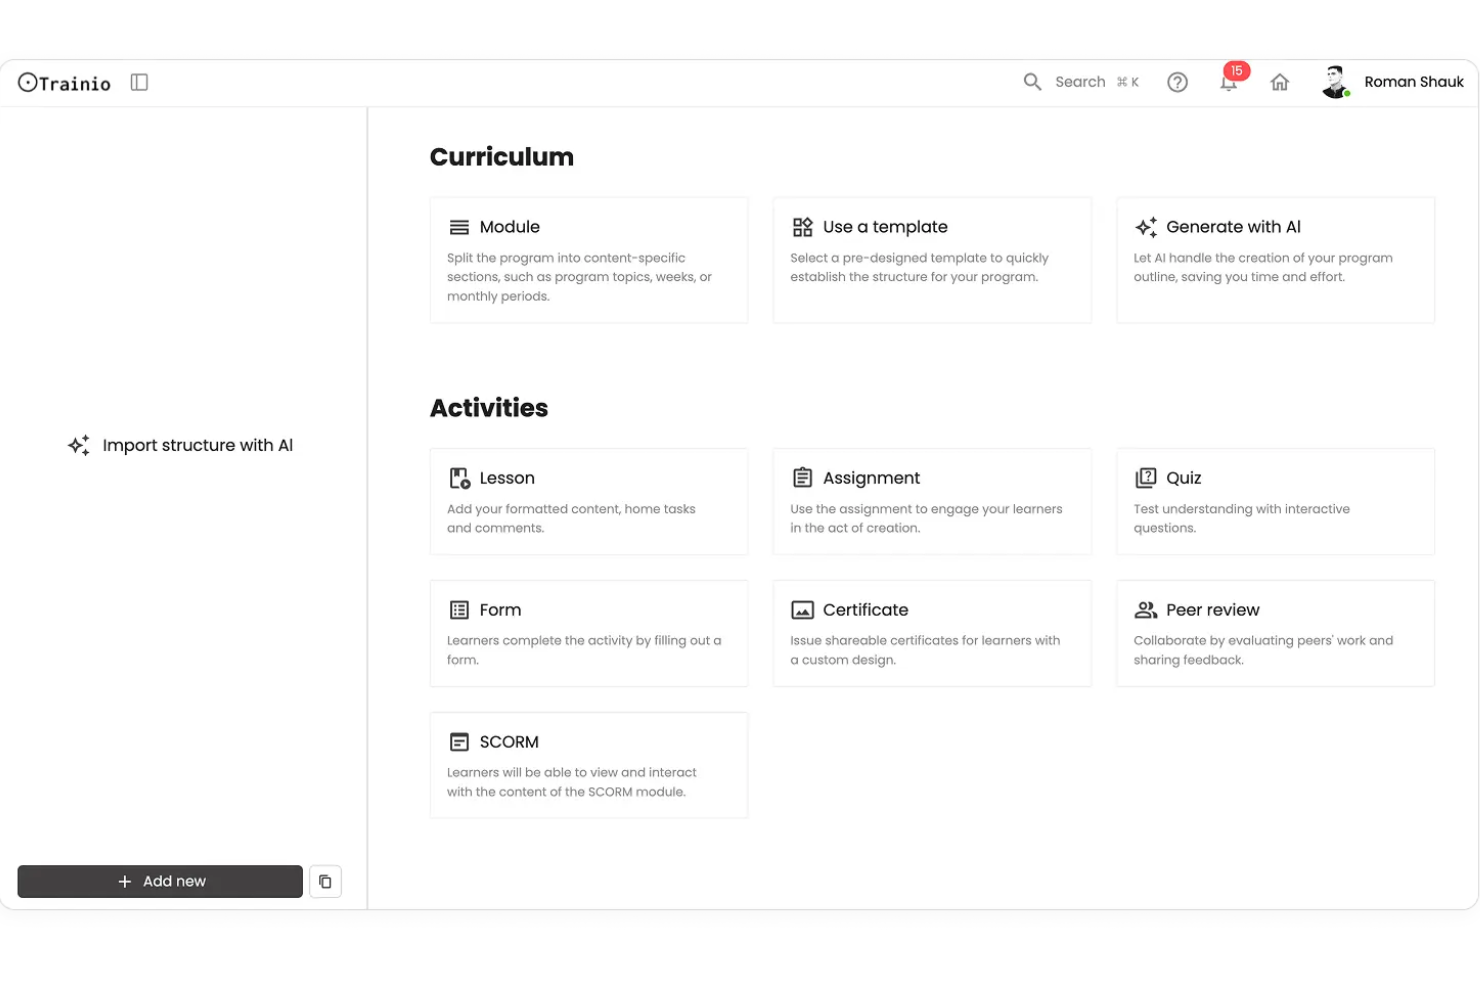Click the Trainio logo

tap(63, 83)
